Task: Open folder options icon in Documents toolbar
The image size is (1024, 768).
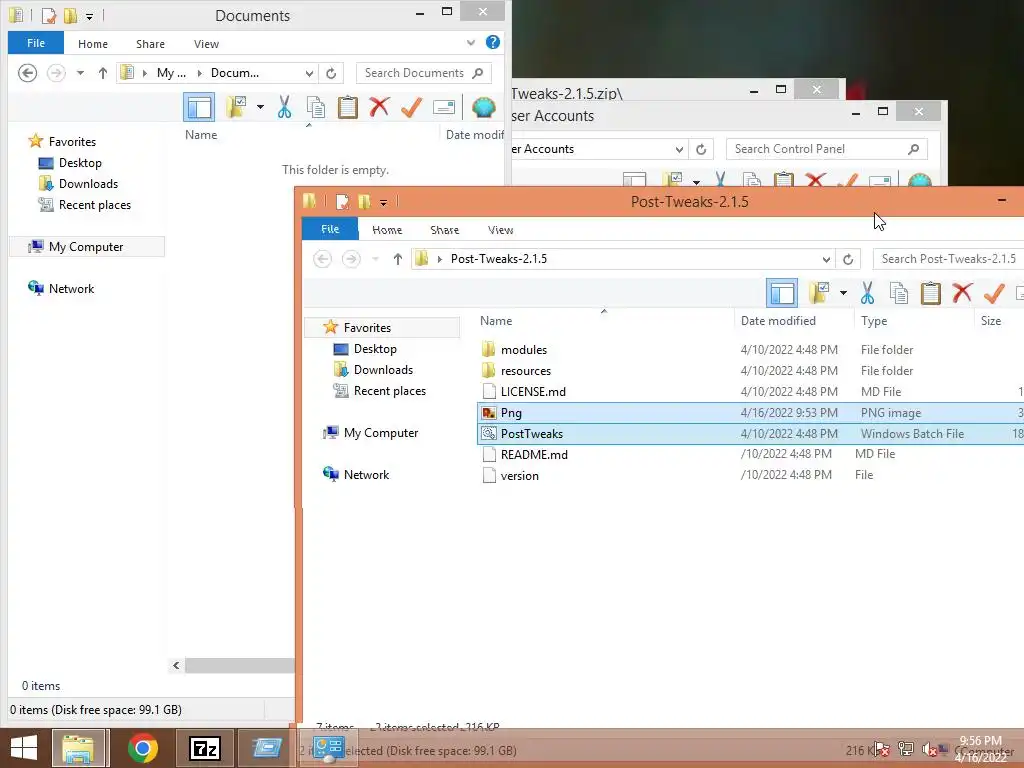Action: coord(236,107)
